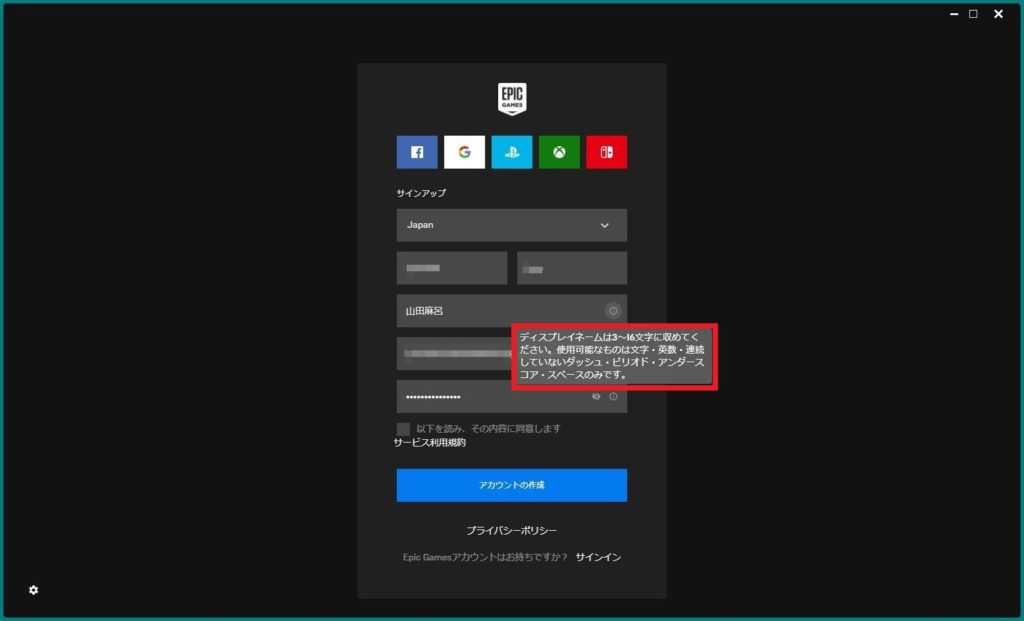Sign up with Facebook icon
Screen dimensions: 1024x621
[x=417, y=152]
